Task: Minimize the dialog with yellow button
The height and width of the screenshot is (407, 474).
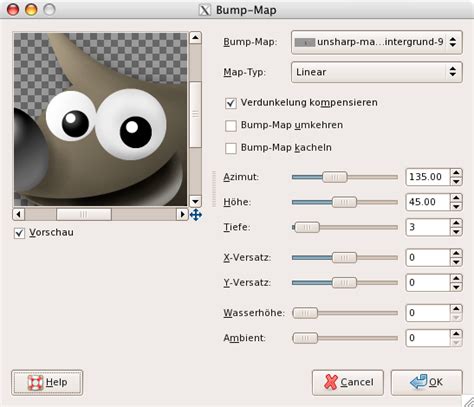Action: pos(31,10)
